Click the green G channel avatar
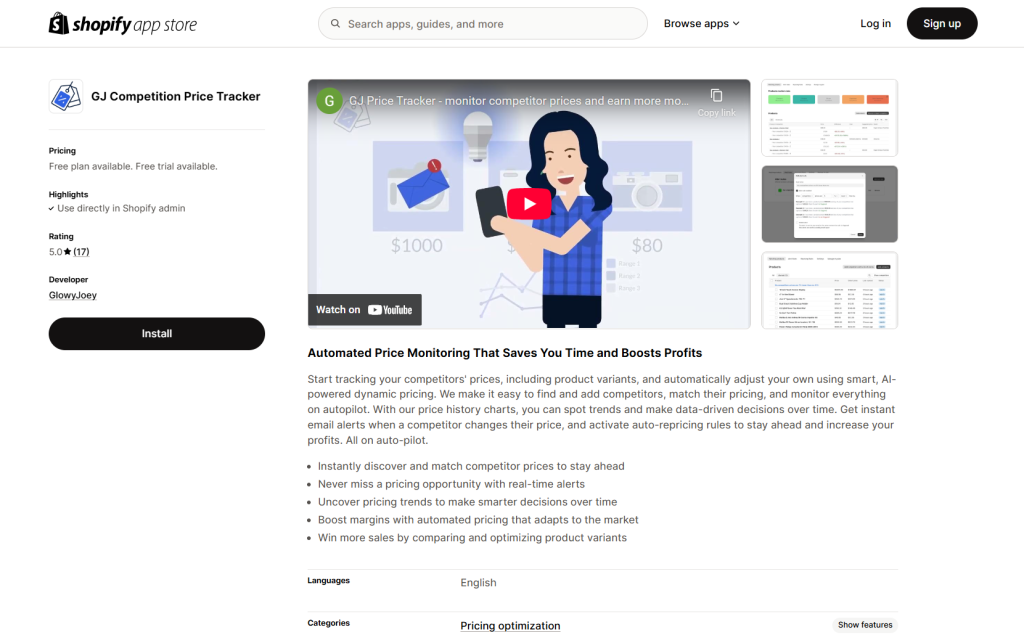The image size is (1024, 643). 329,101
